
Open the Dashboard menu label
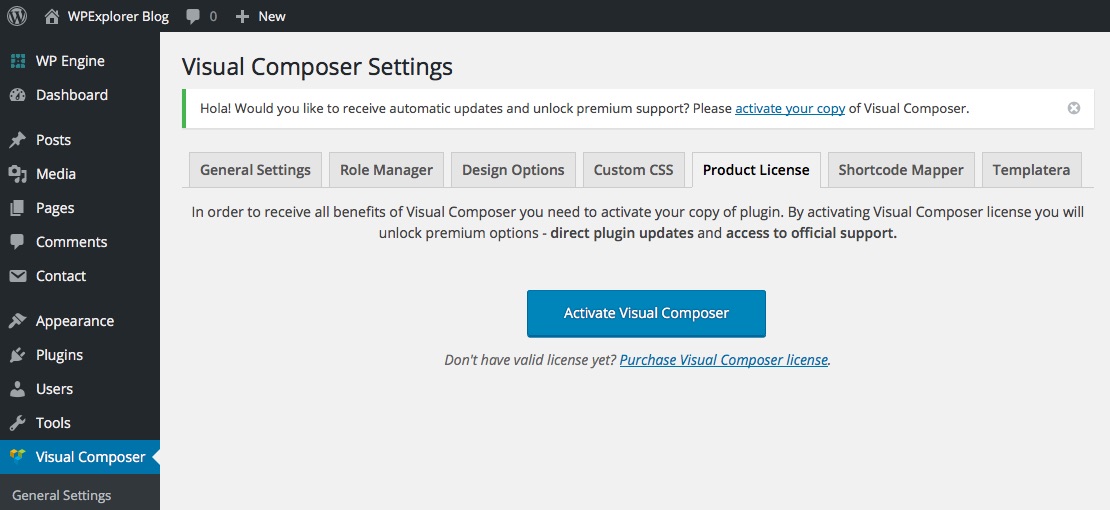(x=72, y=95)
